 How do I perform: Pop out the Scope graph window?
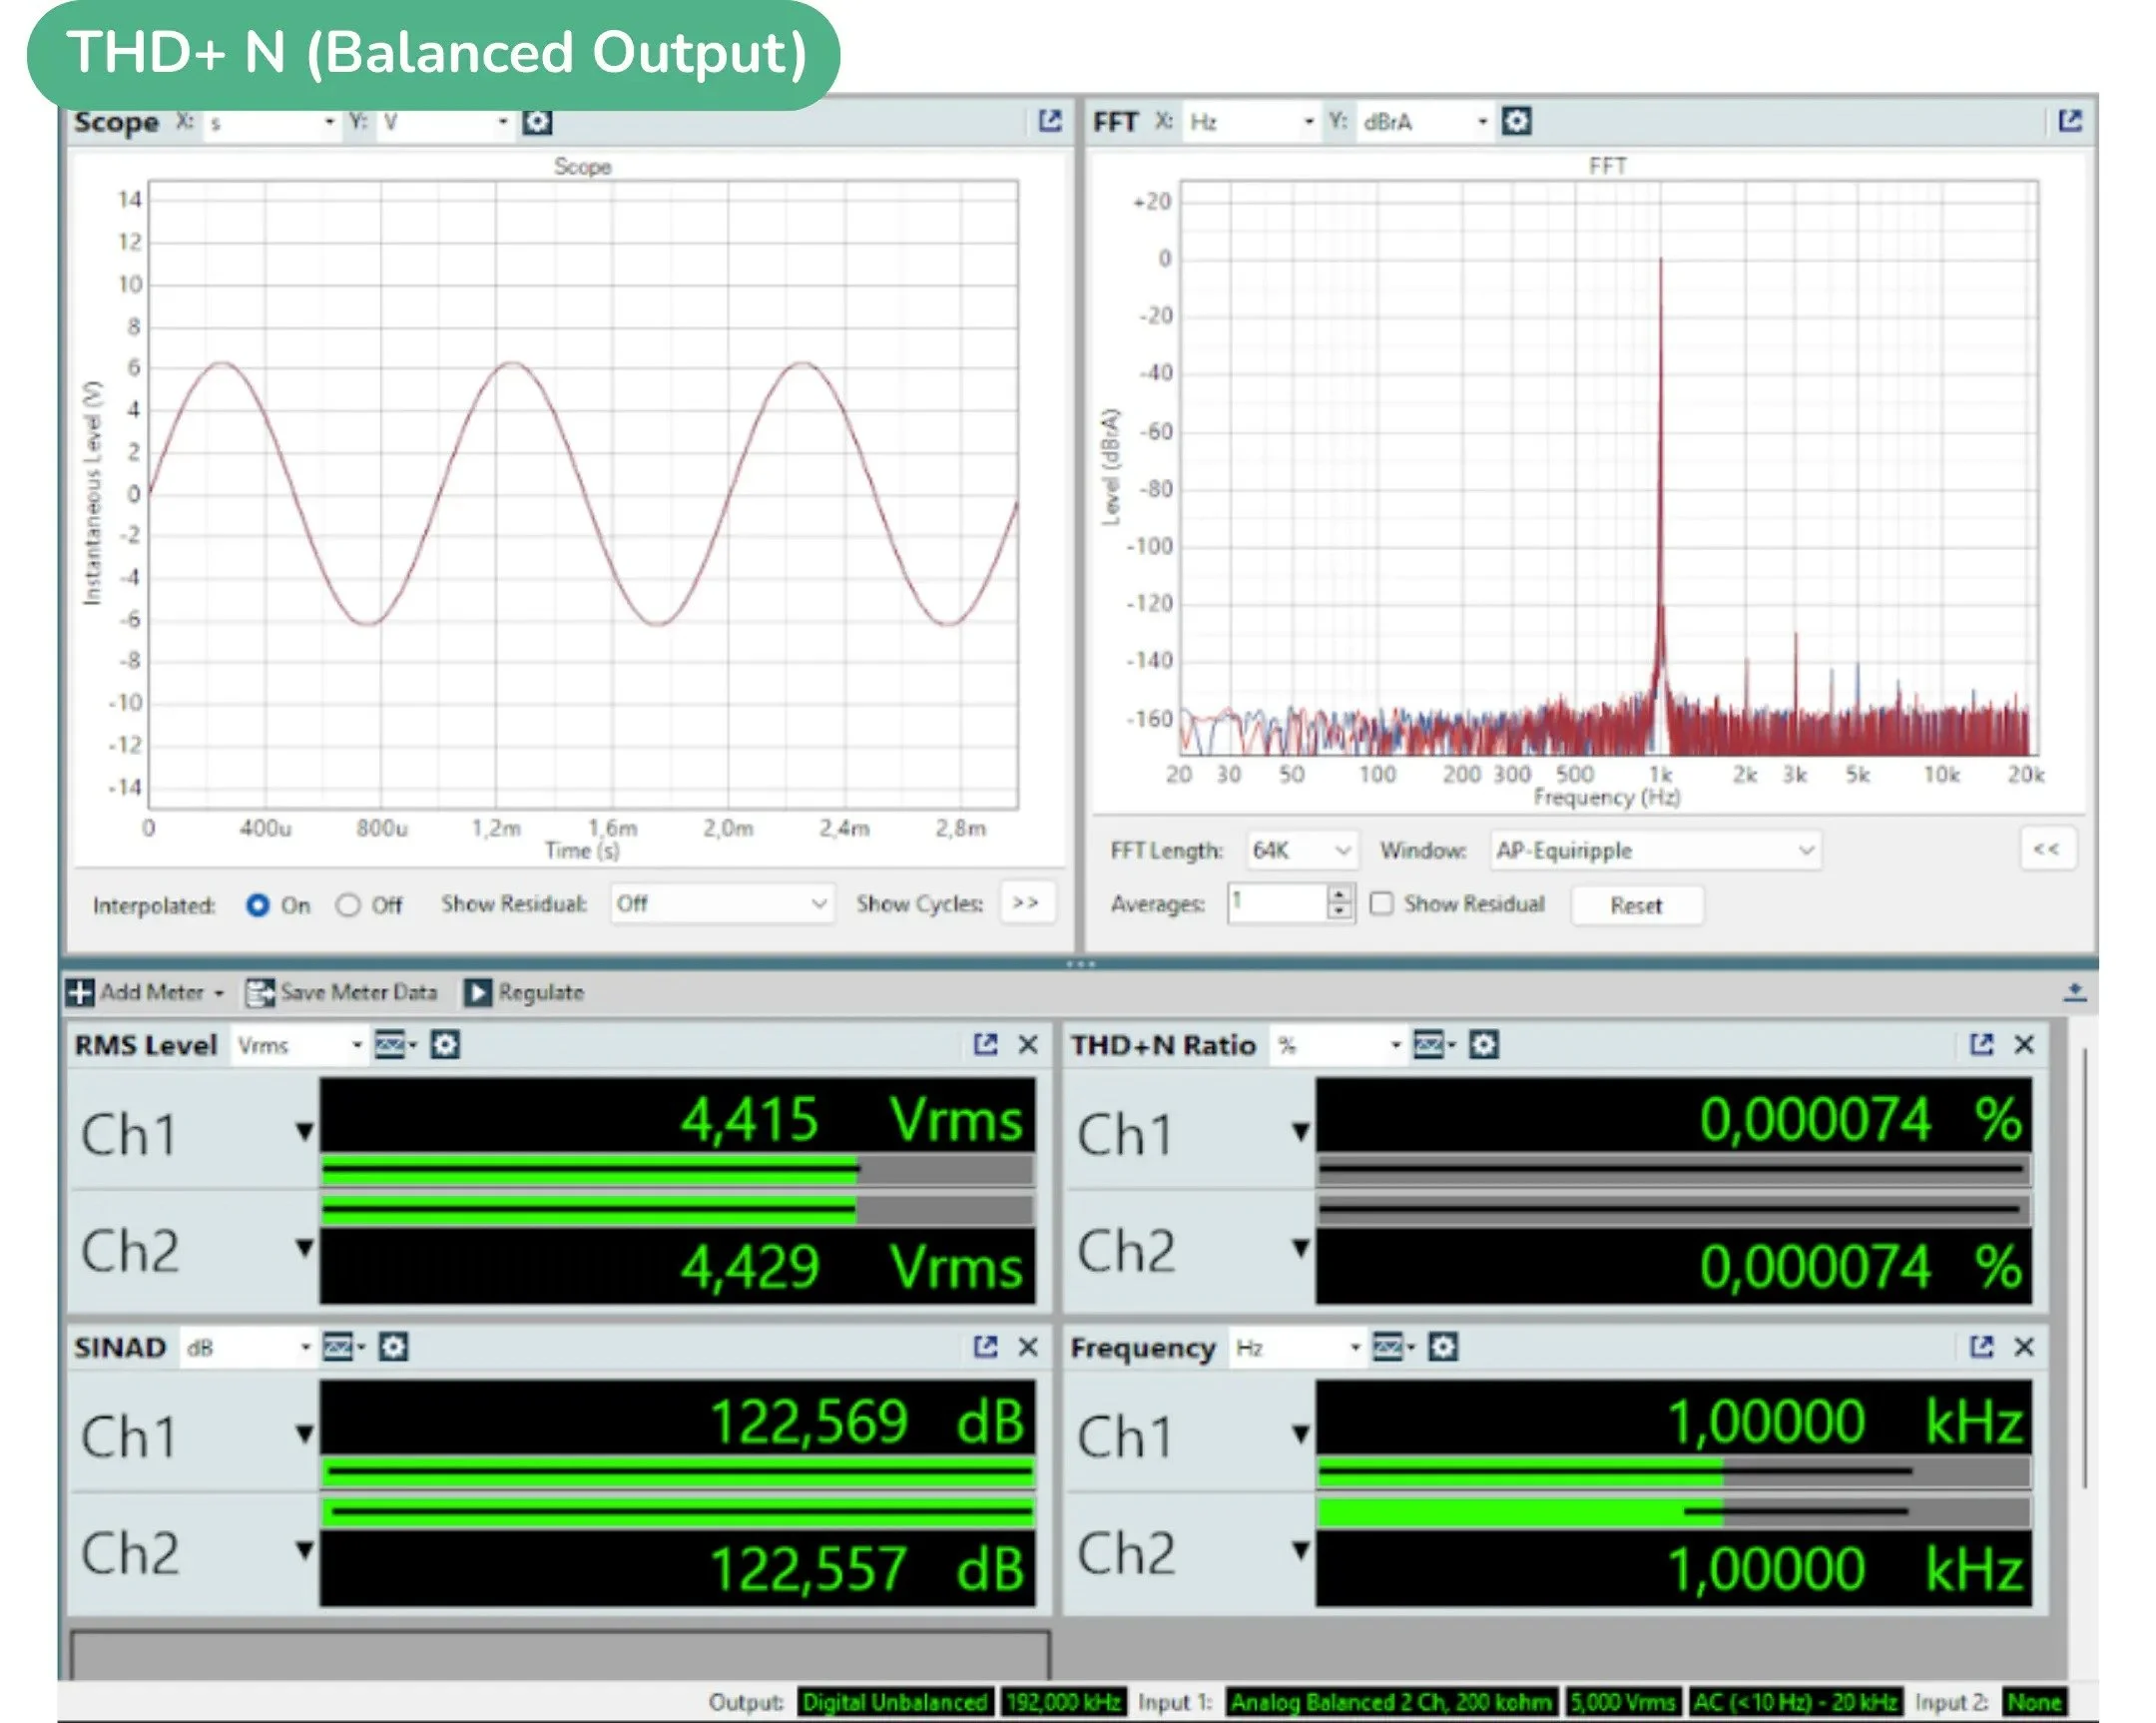tap(1049, 122)
